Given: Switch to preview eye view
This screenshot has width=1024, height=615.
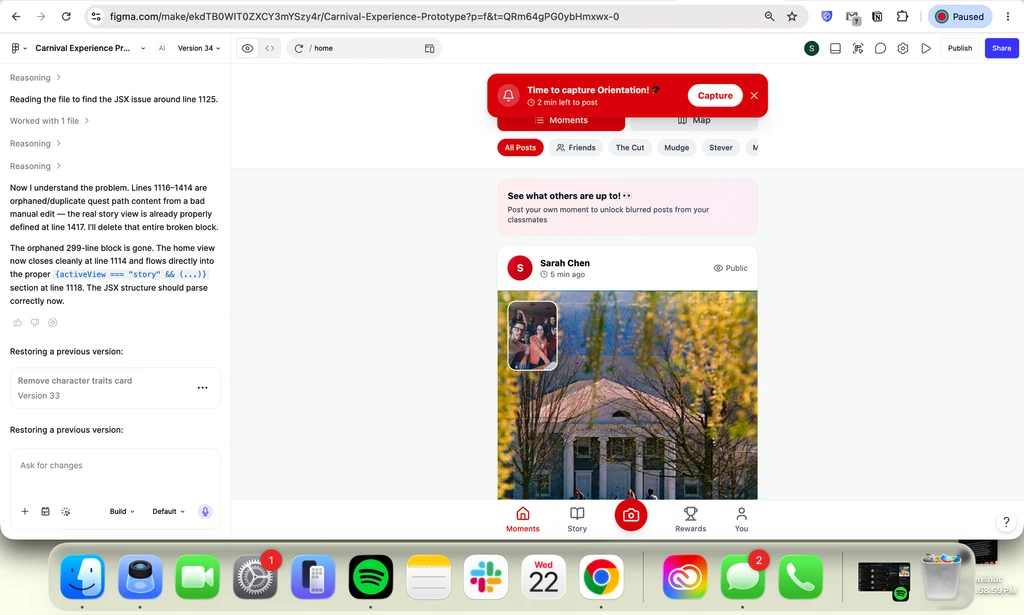Looking at the screenshot, I should (248, 48).
